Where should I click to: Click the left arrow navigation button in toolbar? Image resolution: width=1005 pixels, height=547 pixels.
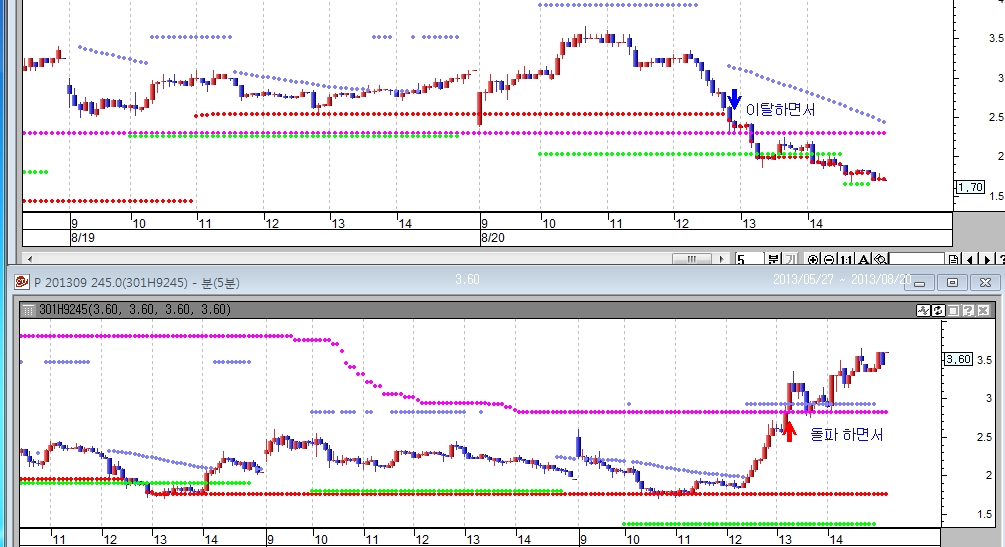coord(973,259)
